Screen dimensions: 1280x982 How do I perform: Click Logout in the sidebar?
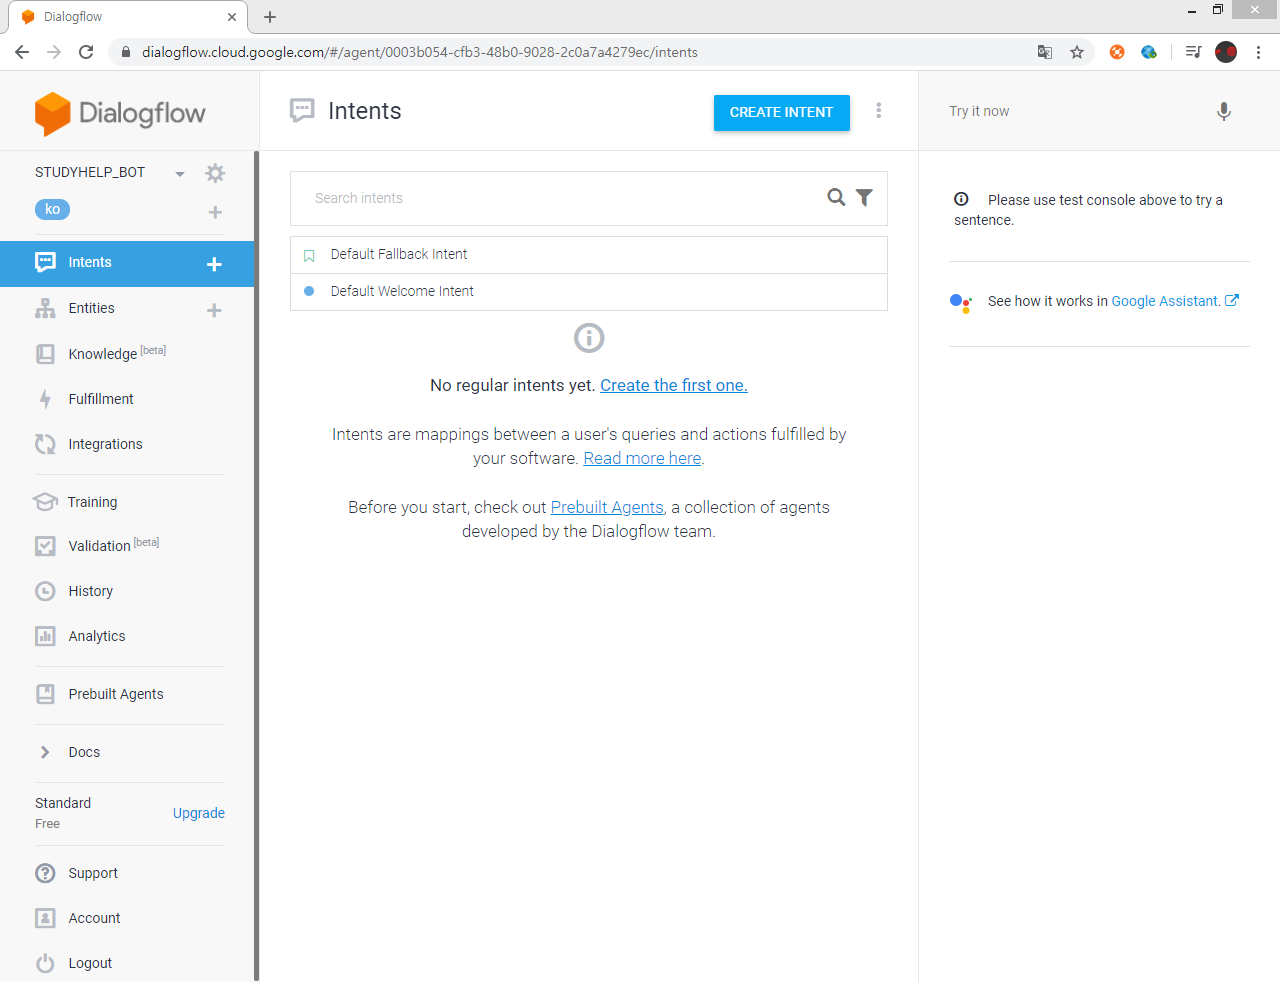[90, 963]
